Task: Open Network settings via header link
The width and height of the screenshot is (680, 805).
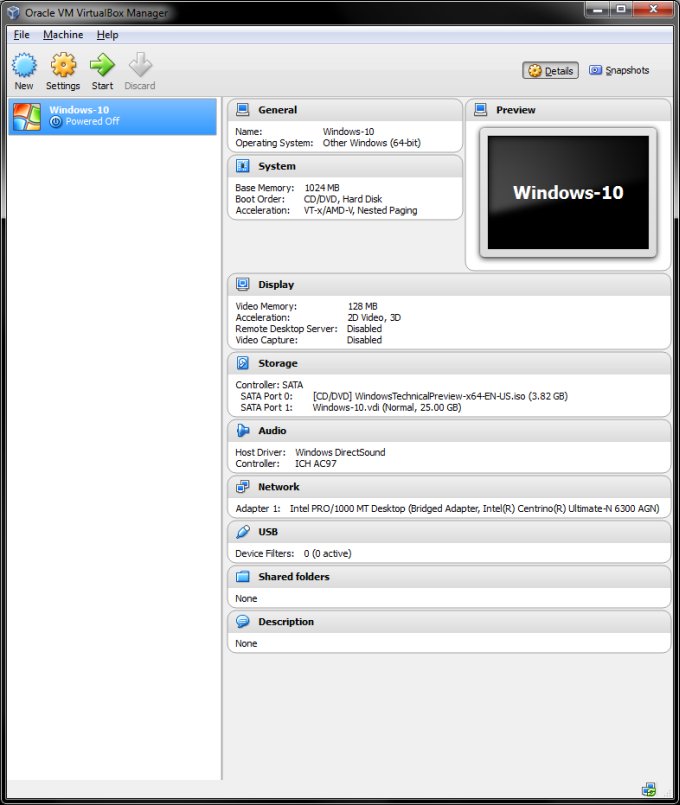Action: (279, 487)
